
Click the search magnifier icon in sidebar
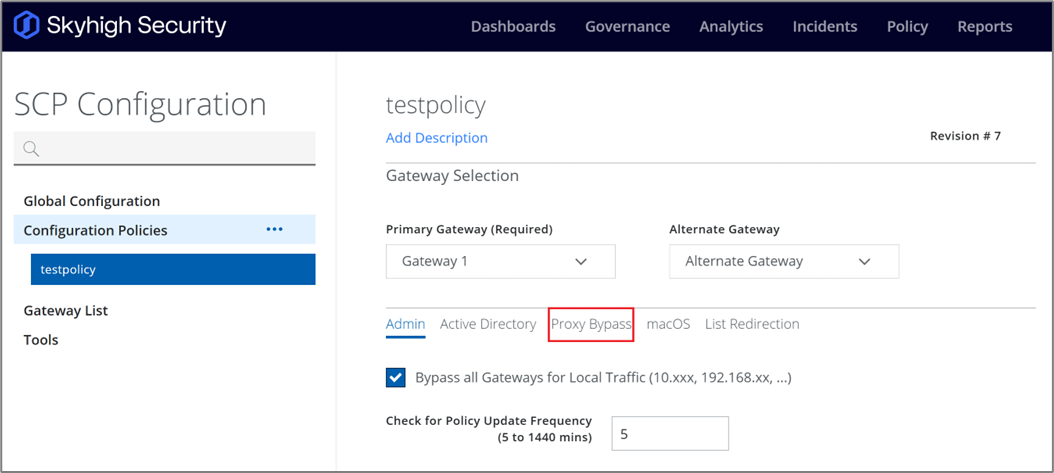click(31, 149)
